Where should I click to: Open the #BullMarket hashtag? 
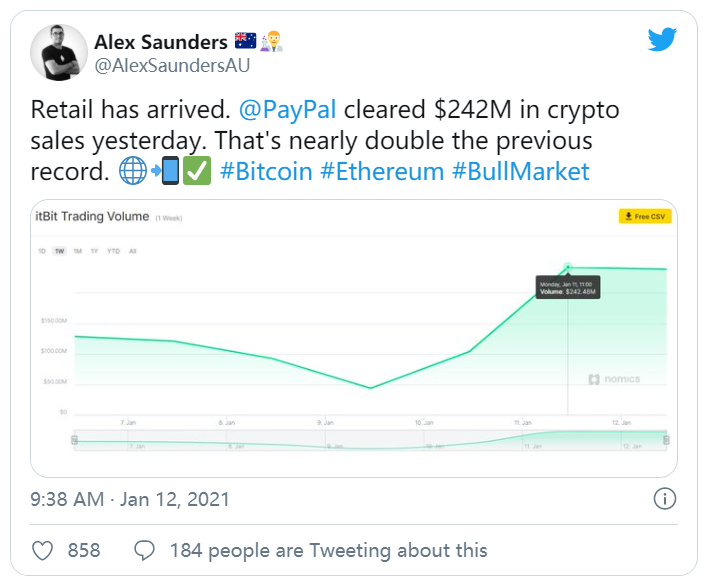point(521,171)
